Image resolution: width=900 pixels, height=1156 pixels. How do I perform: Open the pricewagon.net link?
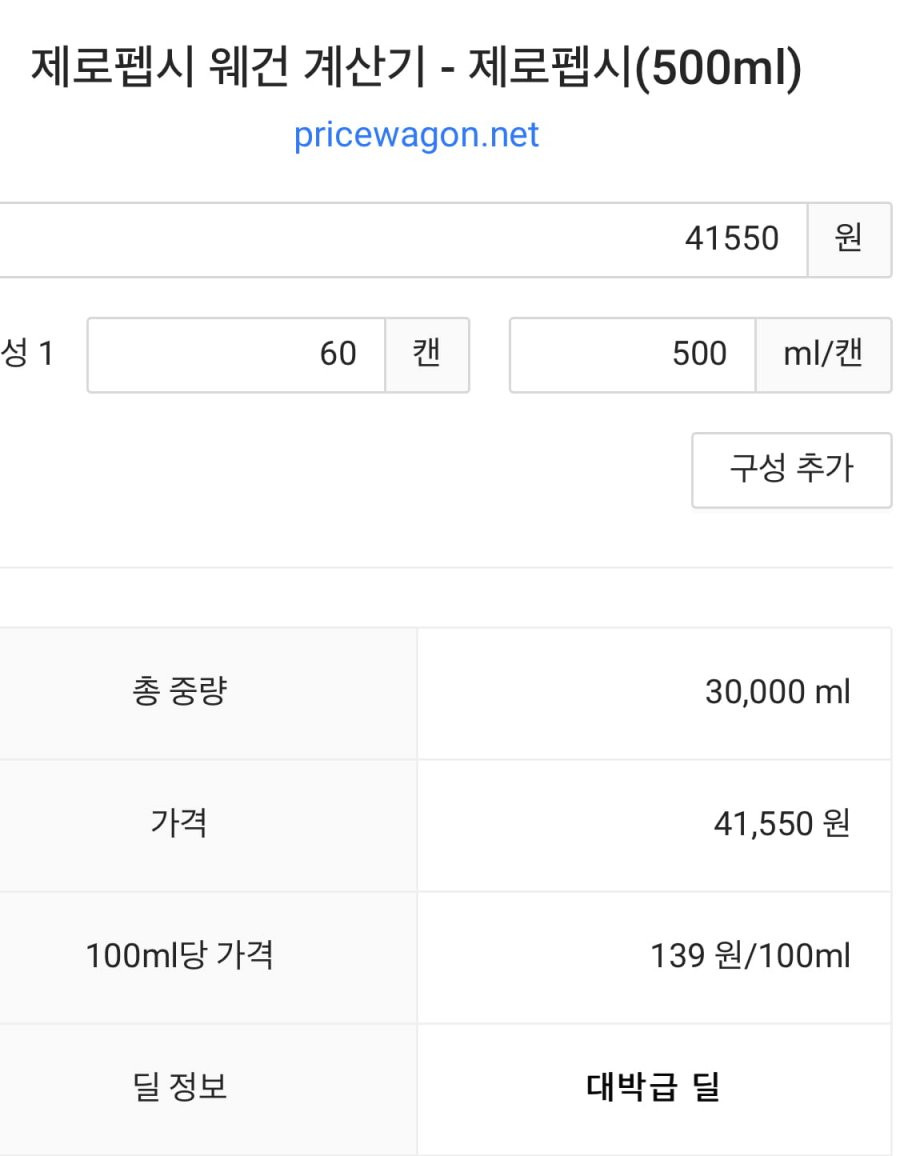(416, 135)
